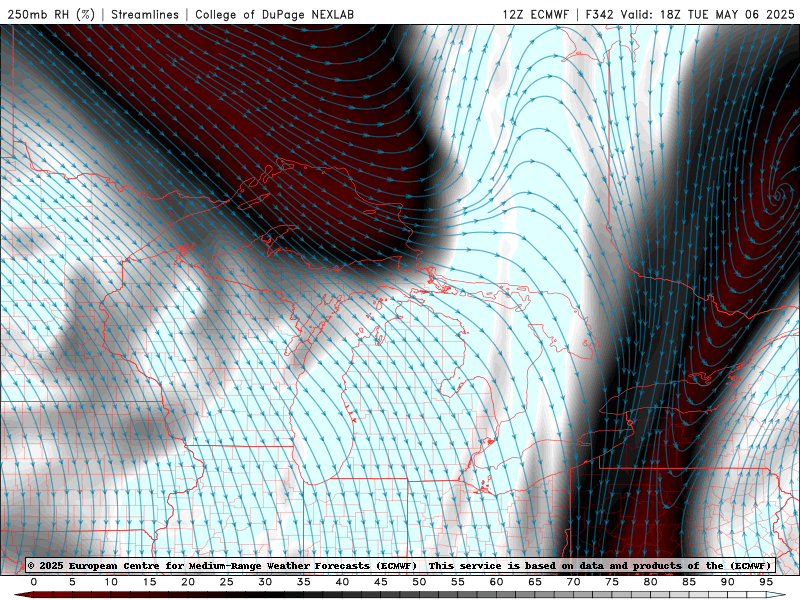The image size is (800, 600).
Task: Click the colorbar label "75"
Action: click(x=612, y=582)
